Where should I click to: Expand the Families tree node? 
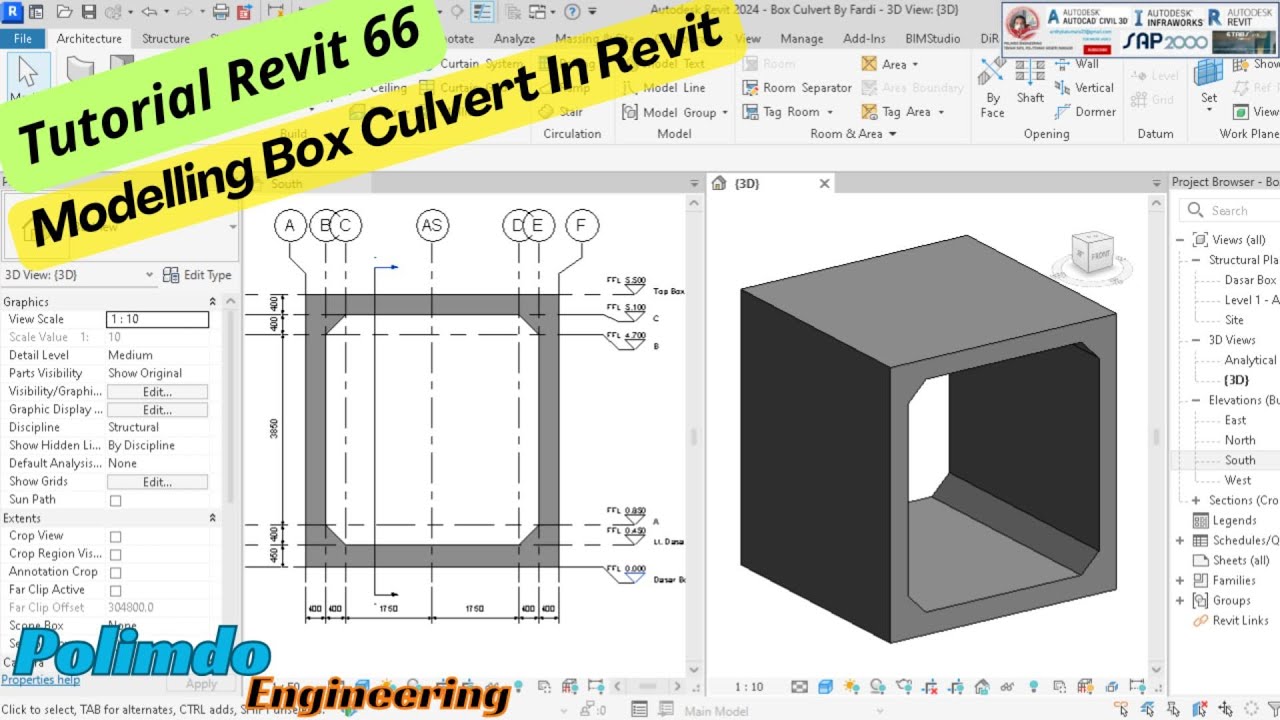[x=1180, y=580]
